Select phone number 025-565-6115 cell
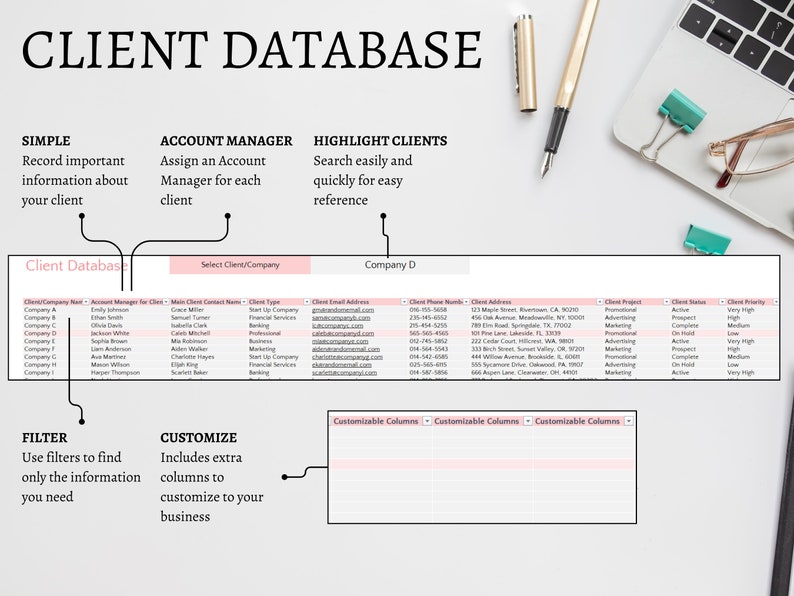 pyautogui.click(x=428, y=365)
